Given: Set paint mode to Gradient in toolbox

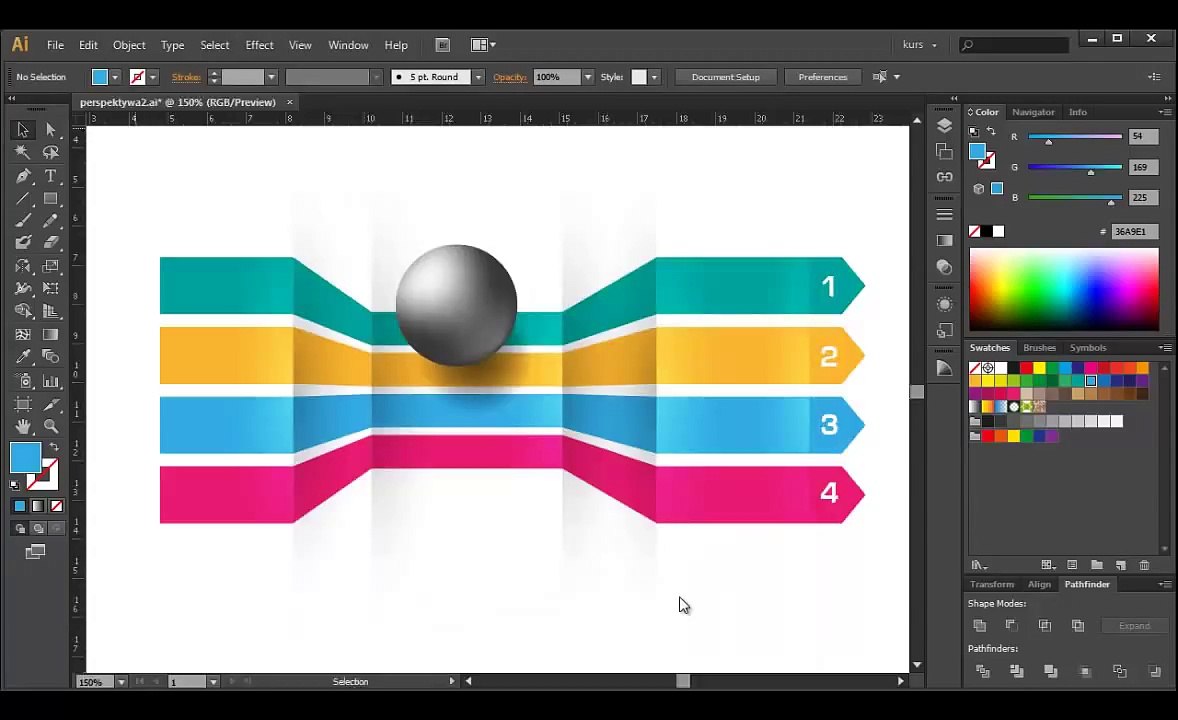Looking at the screenshot, I should coord(38,507).
